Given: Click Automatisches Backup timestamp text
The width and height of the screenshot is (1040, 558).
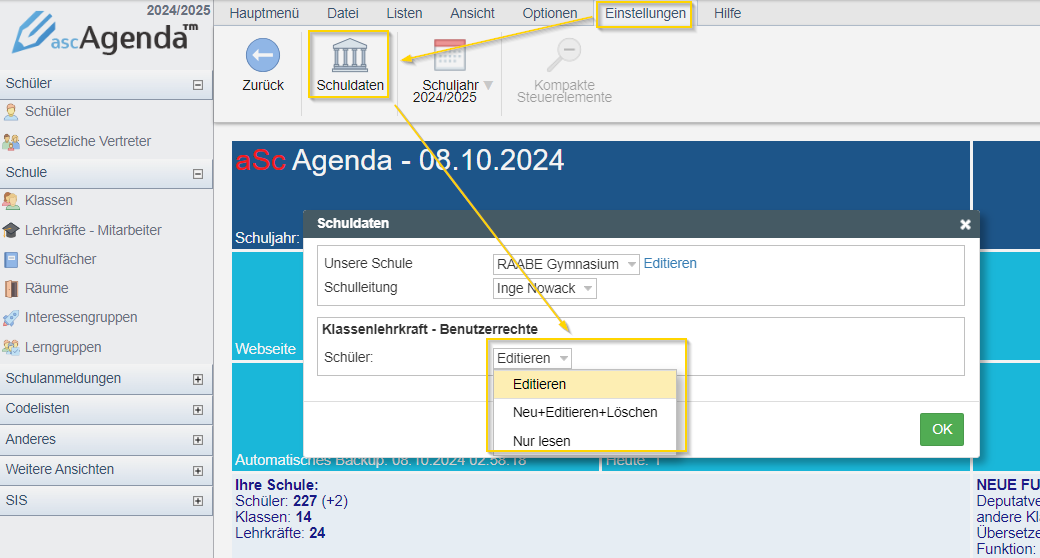Looking at the screenshot, I should point(381,460).
